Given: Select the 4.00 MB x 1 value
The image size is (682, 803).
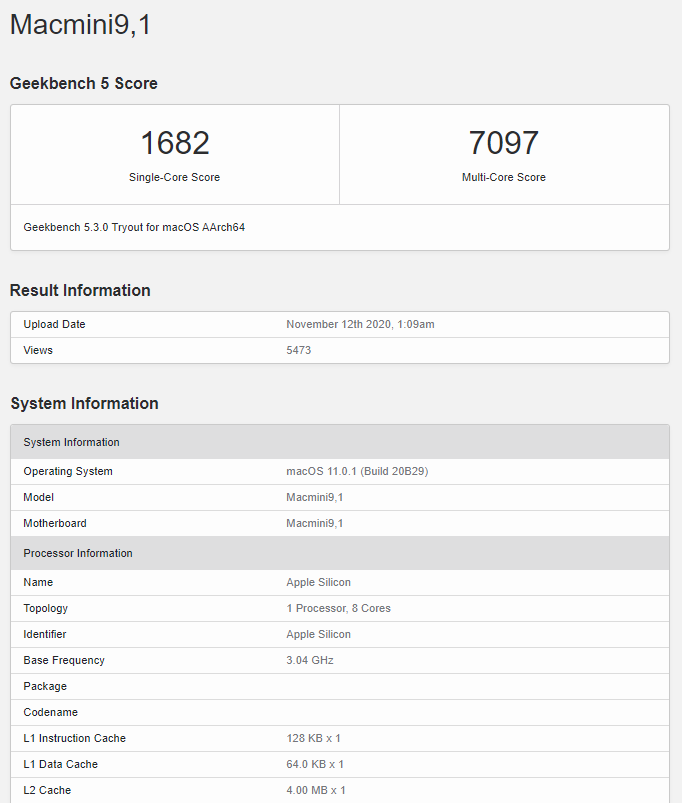Looking at the screenshot, I should tap(316, 791).
